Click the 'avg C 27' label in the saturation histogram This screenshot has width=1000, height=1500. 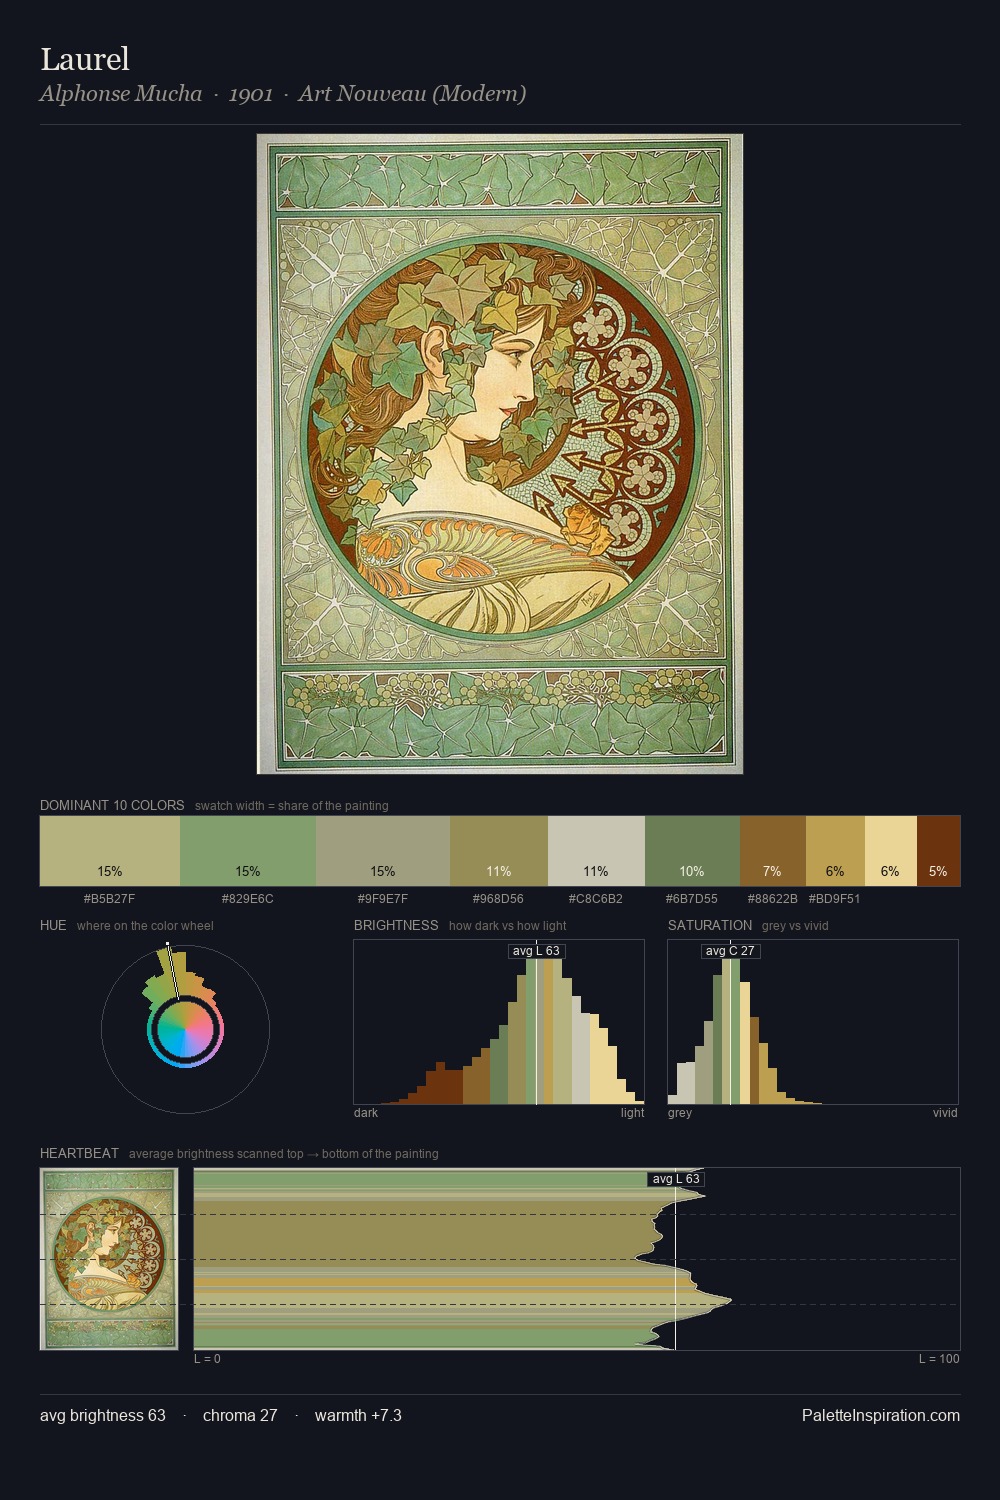coord(731,951)
